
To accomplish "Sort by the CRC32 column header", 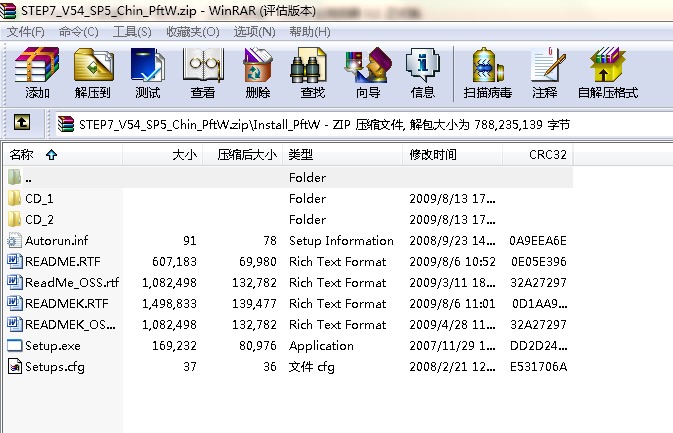I will tap(548, 155).
